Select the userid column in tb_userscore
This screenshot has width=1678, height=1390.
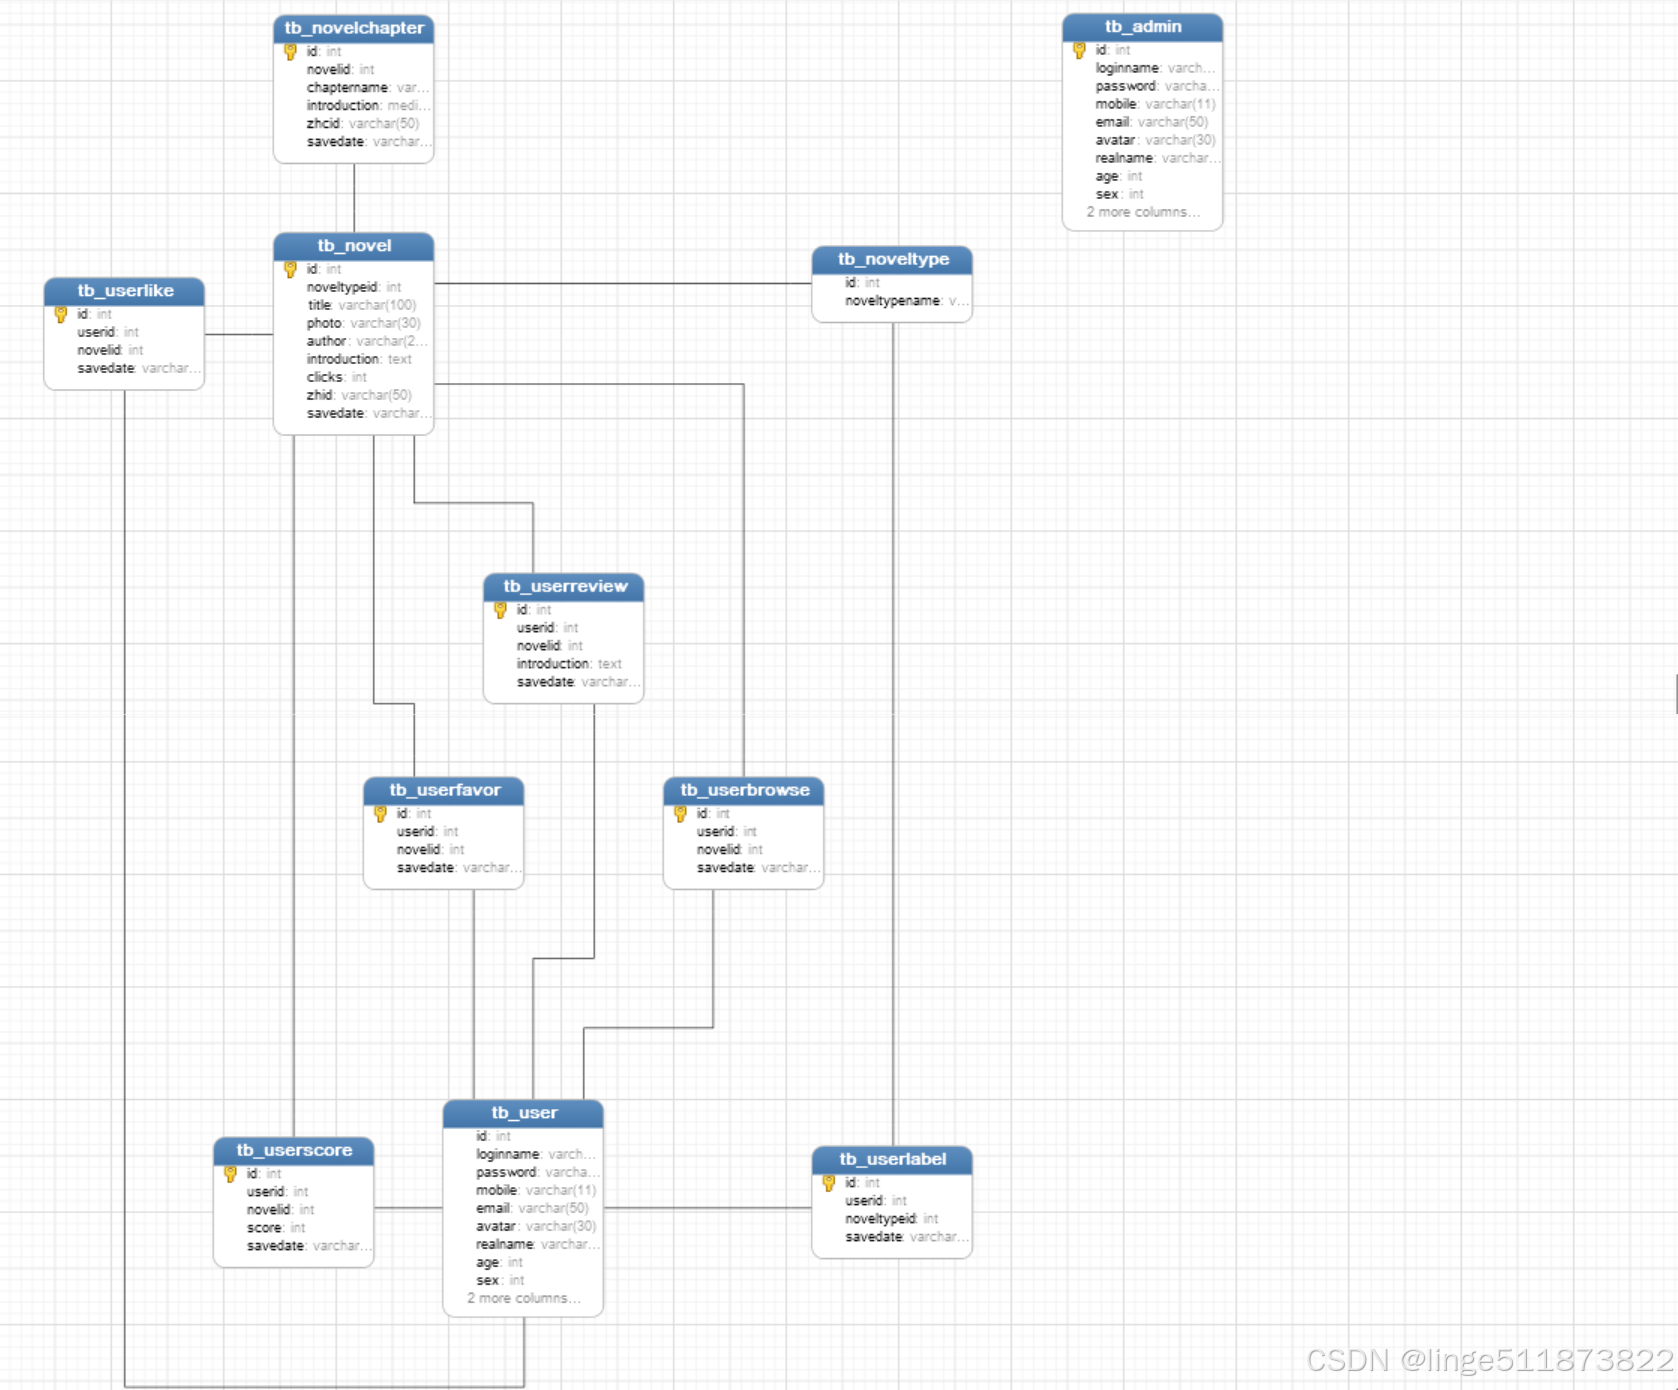click(x=277, y=1192)
